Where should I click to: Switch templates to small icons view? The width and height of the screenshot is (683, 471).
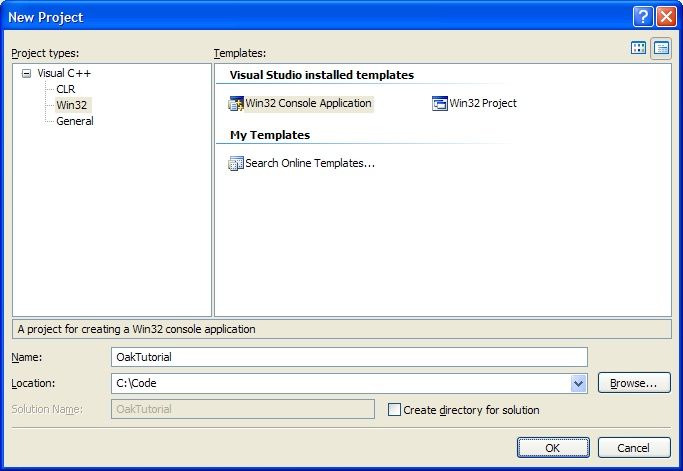661,48
